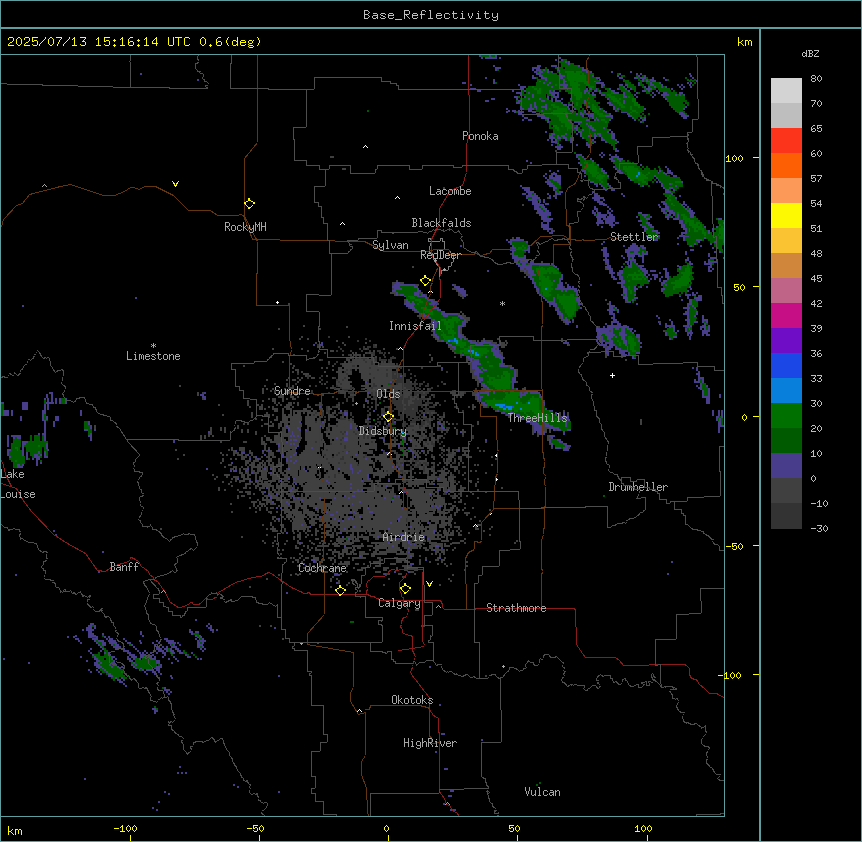
Task: Click the Stettler label
Action: click(634, 237)
